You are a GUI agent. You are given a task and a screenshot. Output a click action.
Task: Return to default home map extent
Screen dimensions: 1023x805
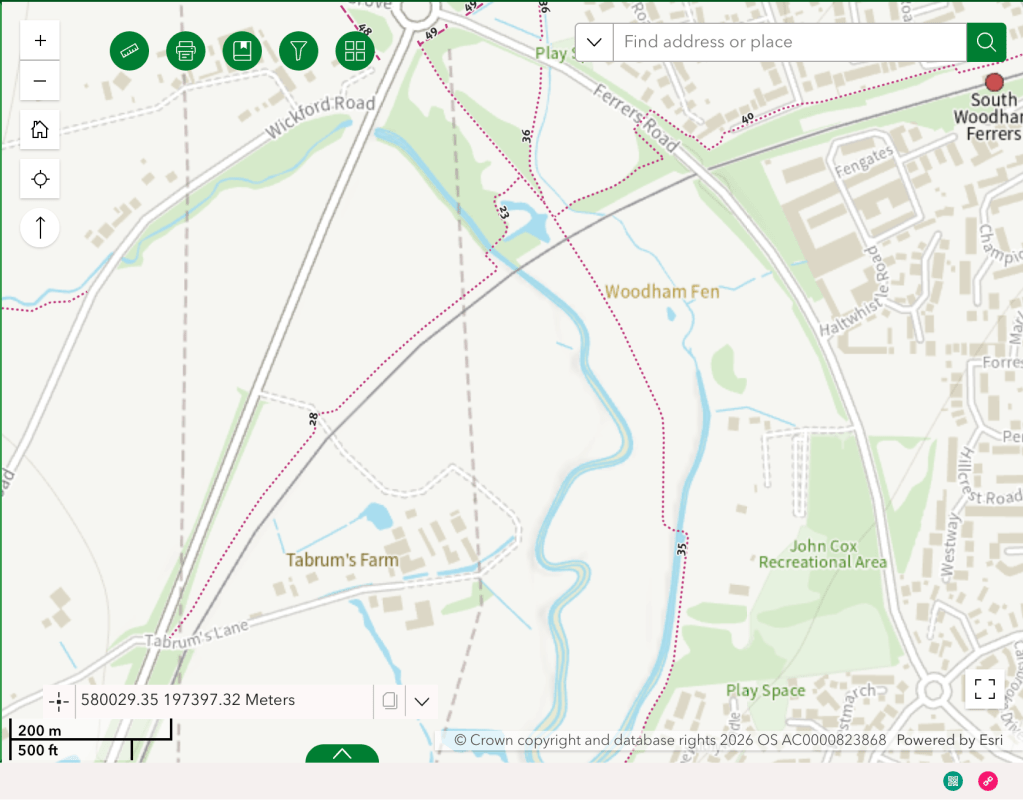pyautogui.click(x=40, y=129)
